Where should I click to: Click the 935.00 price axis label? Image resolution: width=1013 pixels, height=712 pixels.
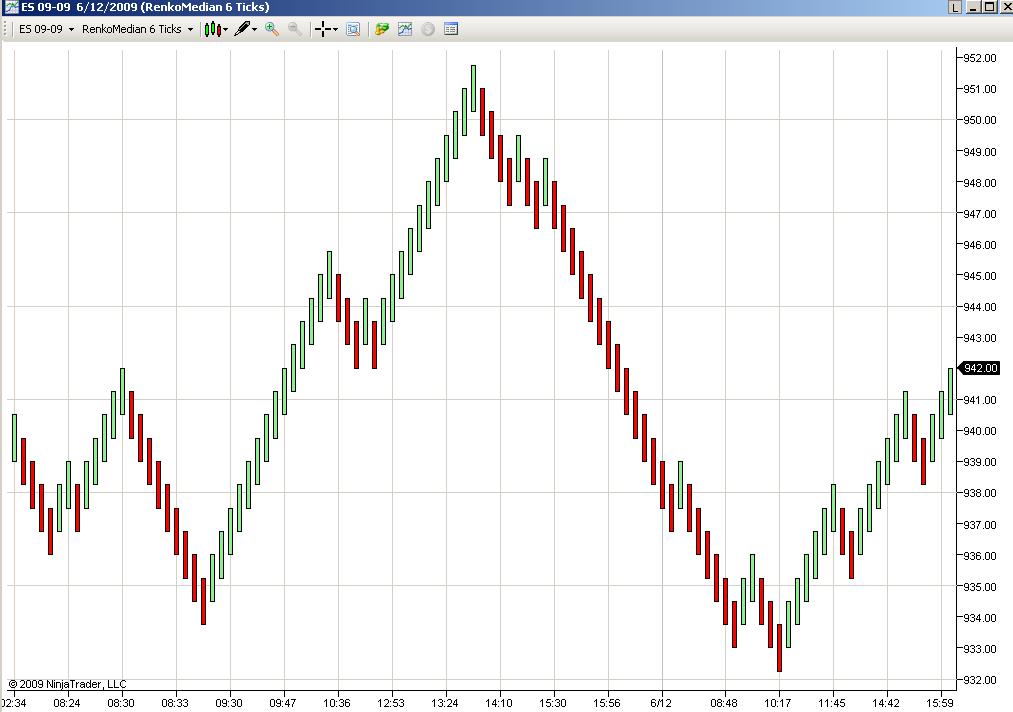click(x=979, y=587)
